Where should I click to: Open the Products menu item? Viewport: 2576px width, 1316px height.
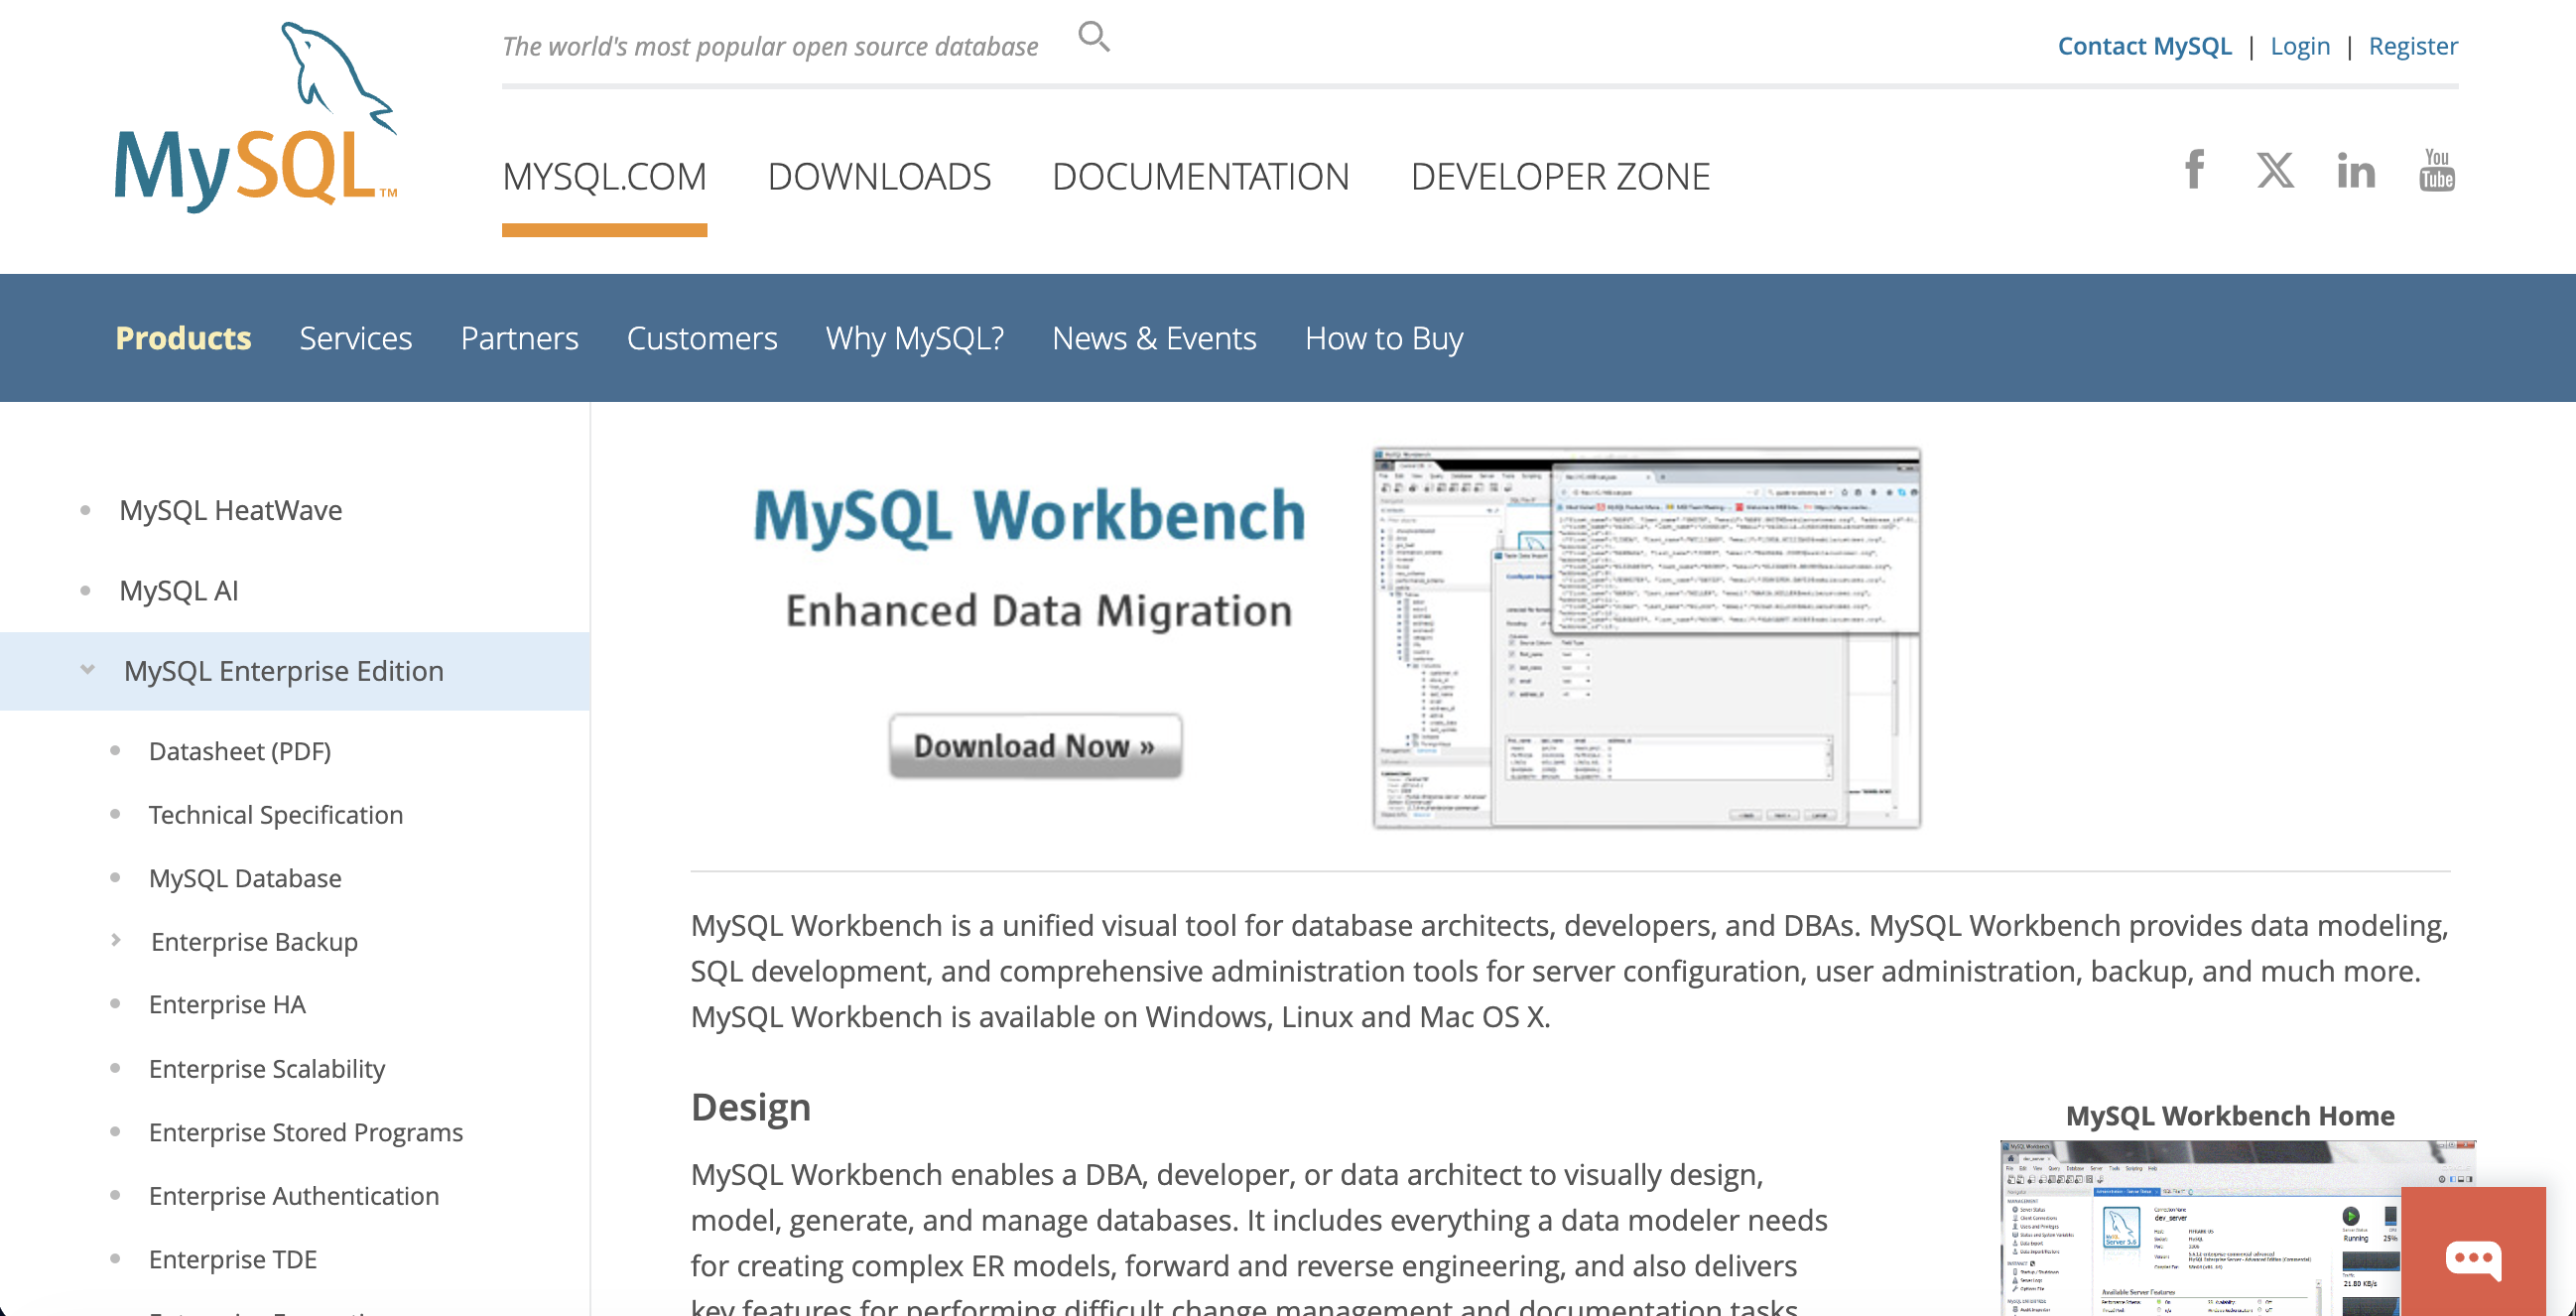point(183,338)
